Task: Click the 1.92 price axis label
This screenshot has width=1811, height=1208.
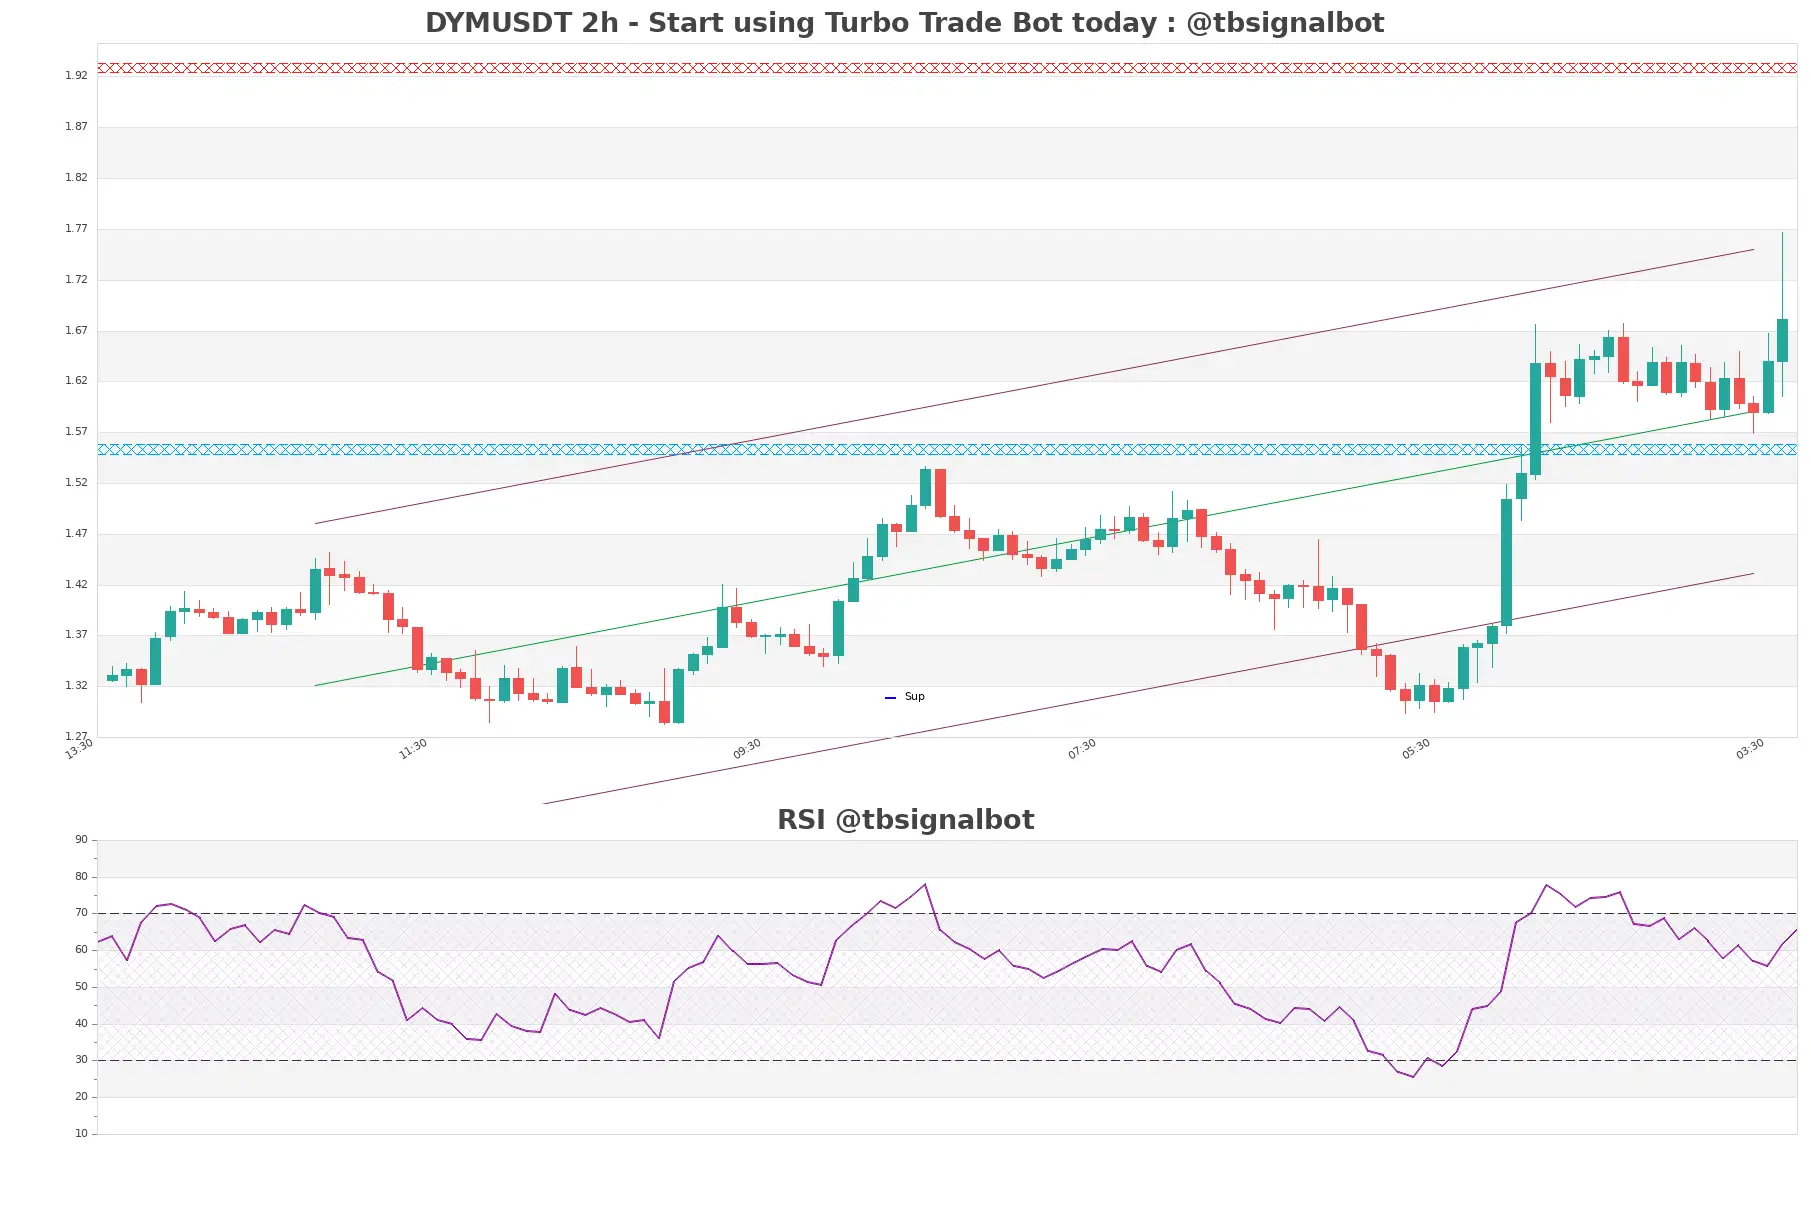Action: pos(76,76)
